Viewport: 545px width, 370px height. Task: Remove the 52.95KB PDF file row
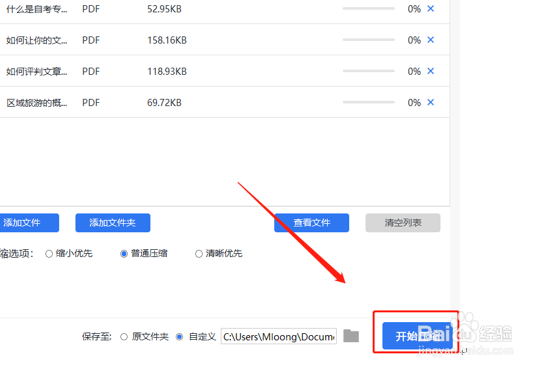tap(430, 9)
